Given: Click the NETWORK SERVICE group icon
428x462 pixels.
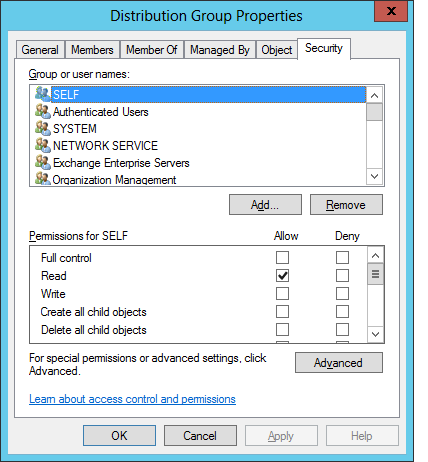Looking at the screenshot, I should tap(43, 145).
